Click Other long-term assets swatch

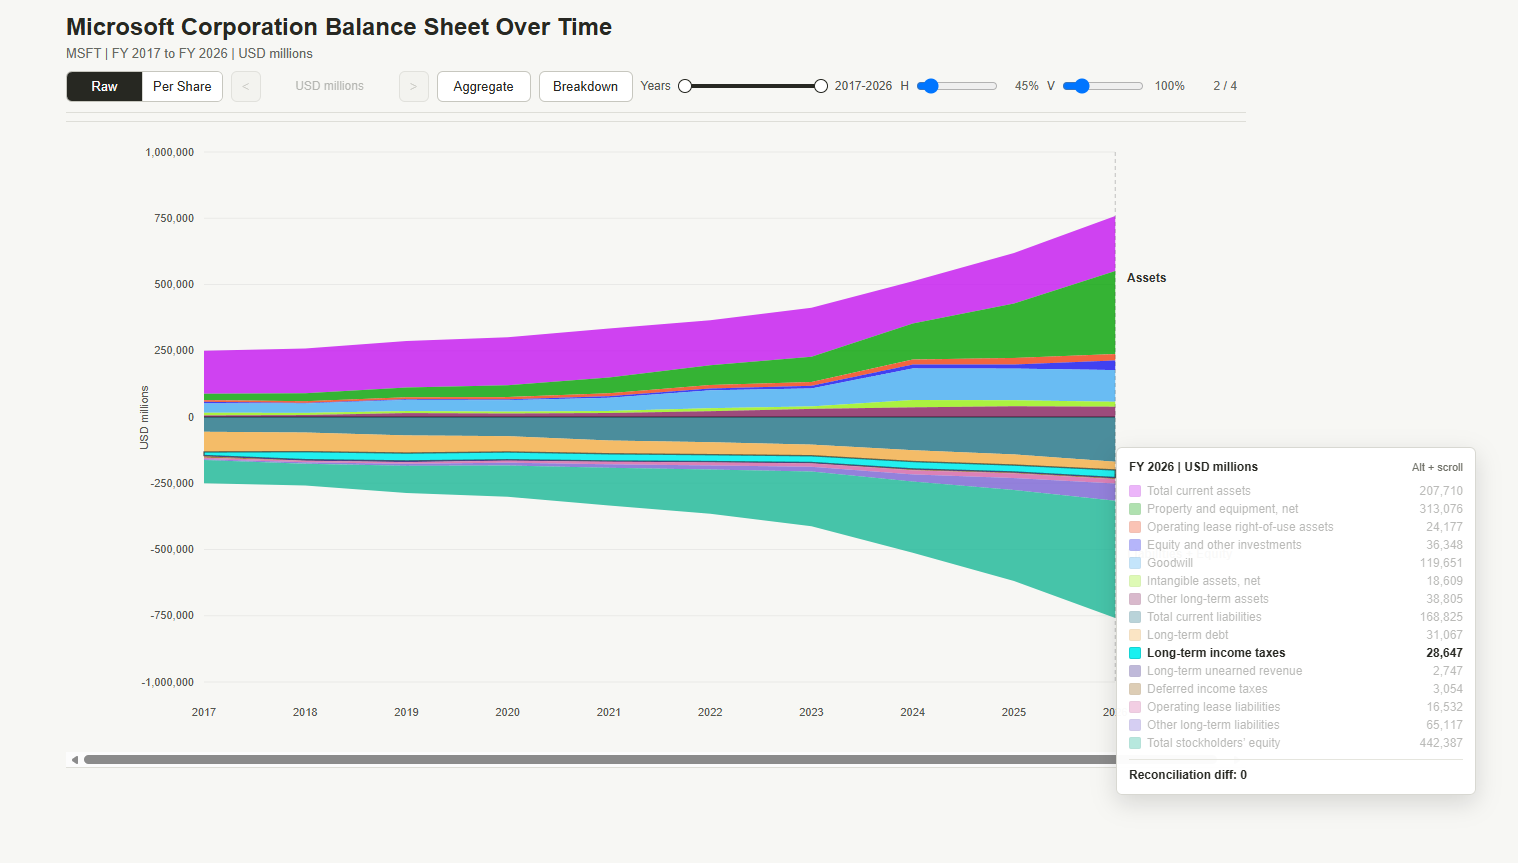click(x=1135, y=599)
